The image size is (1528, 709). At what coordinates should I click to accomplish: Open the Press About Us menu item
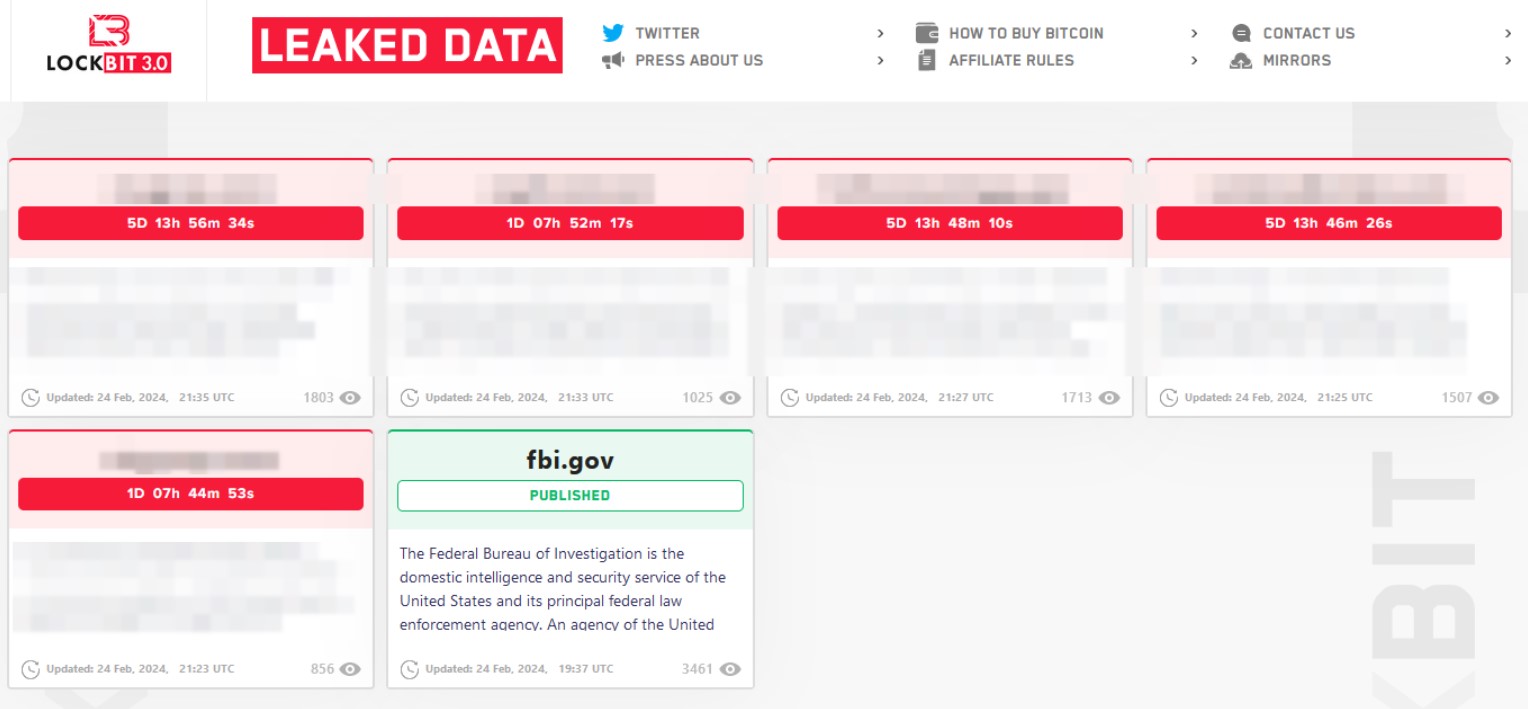pyautogui.click(x=698, y=61)
